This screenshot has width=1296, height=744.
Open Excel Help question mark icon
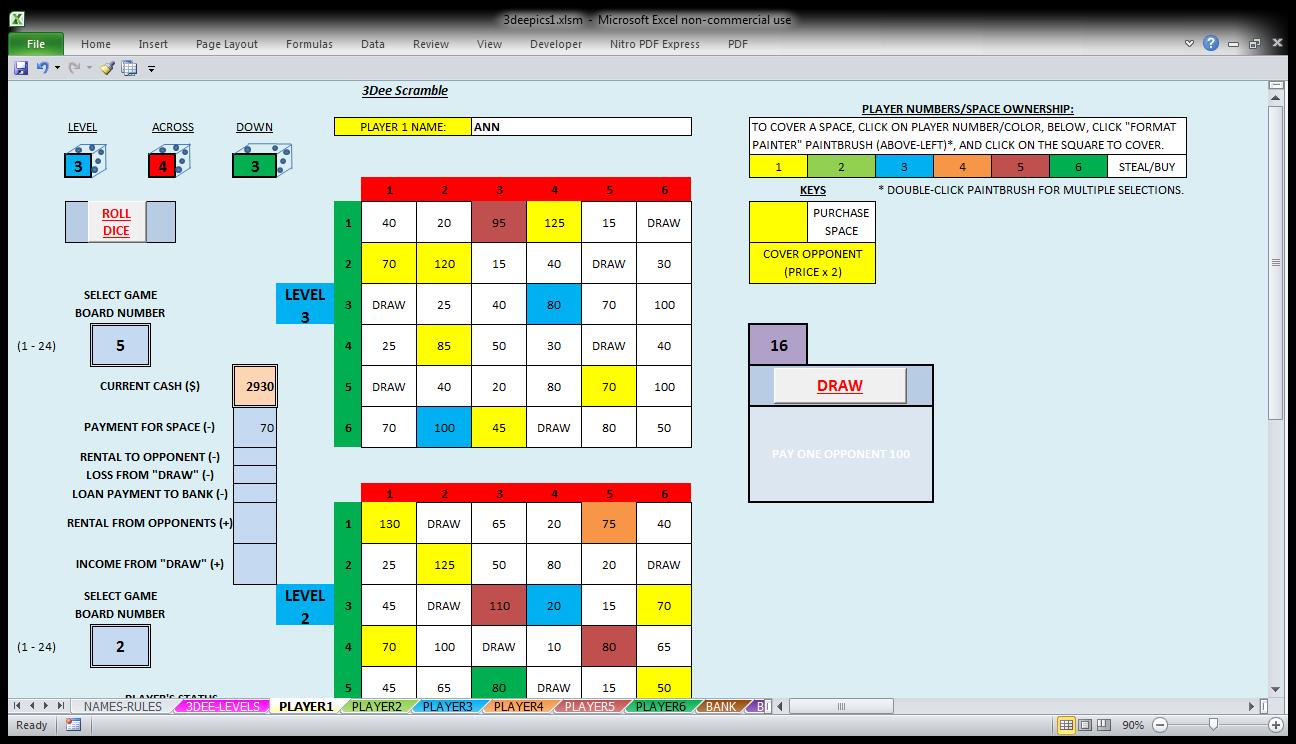click(1211, 44)
